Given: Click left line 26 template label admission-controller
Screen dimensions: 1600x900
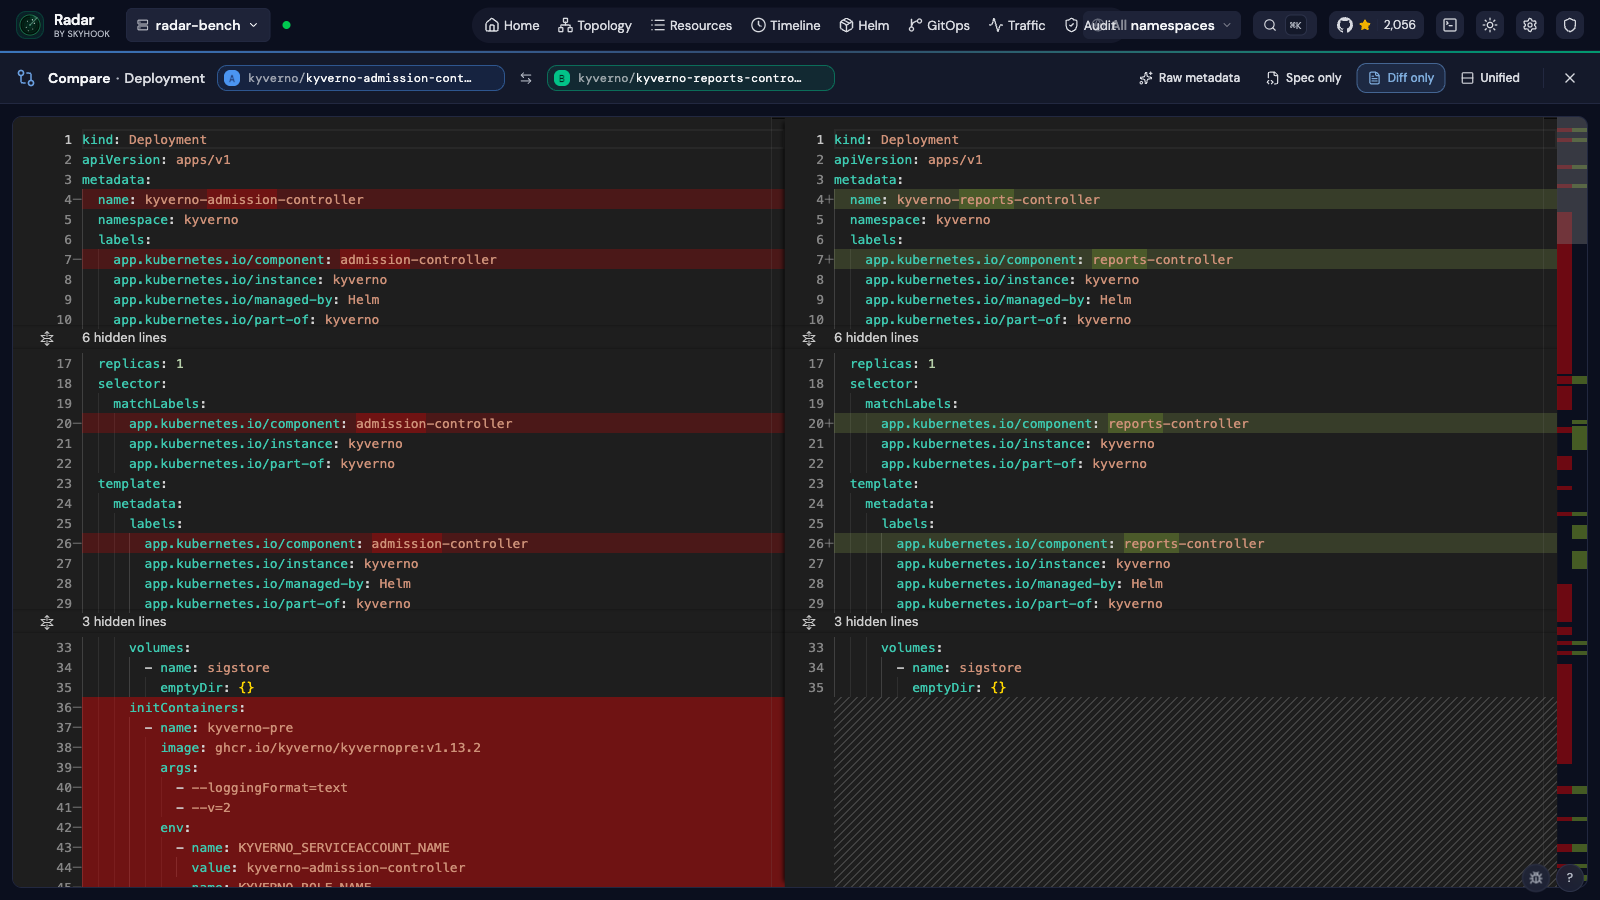Looking at the screenshot, I should (x=336, y=544).
